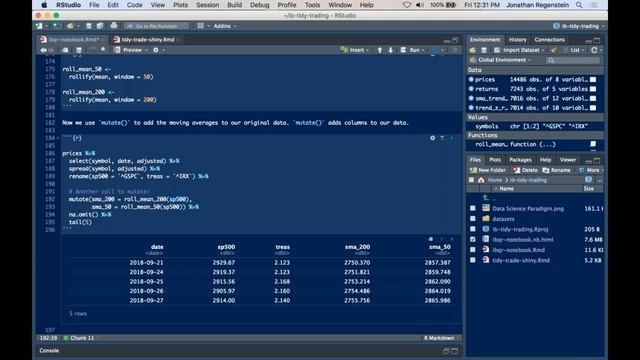Expand the prices data frame entry
Viewport: 640px width, 360px height.
click(471, 80)
